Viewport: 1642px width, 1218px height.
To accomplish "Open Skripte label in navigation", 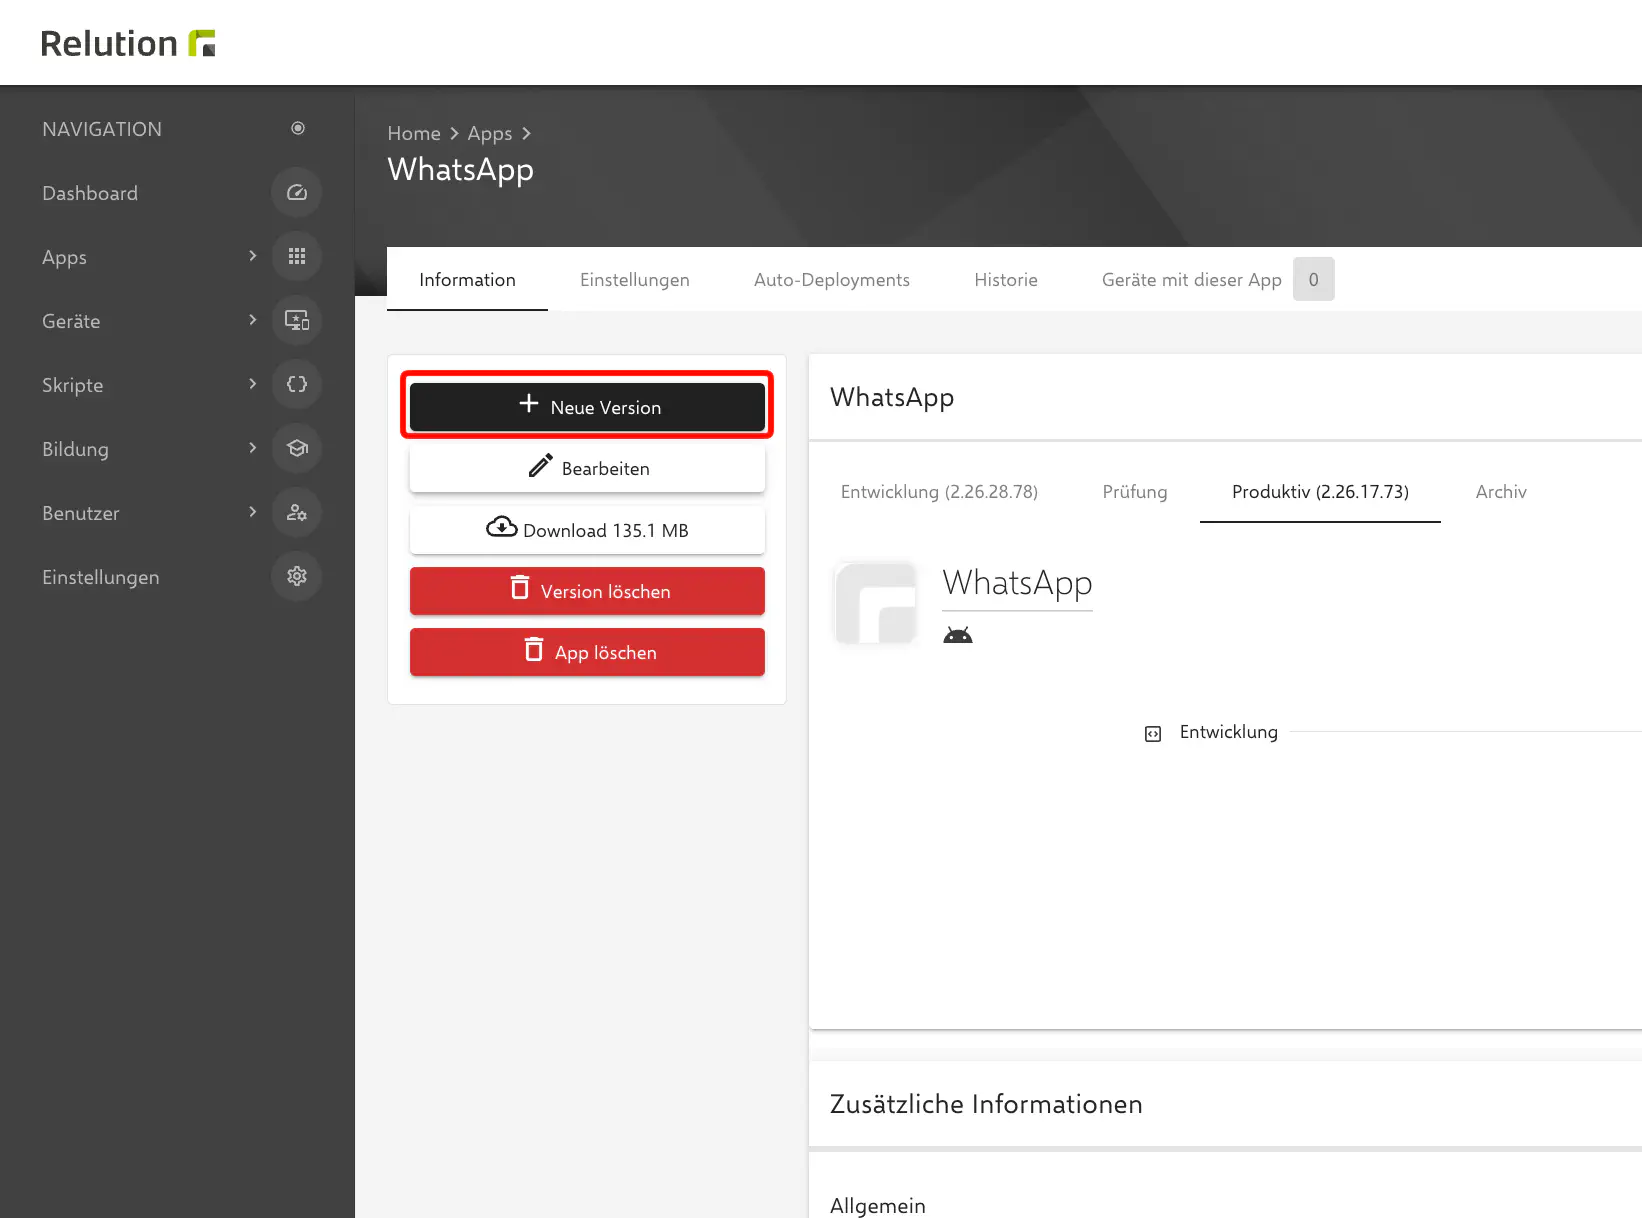I will click(72, 385).
